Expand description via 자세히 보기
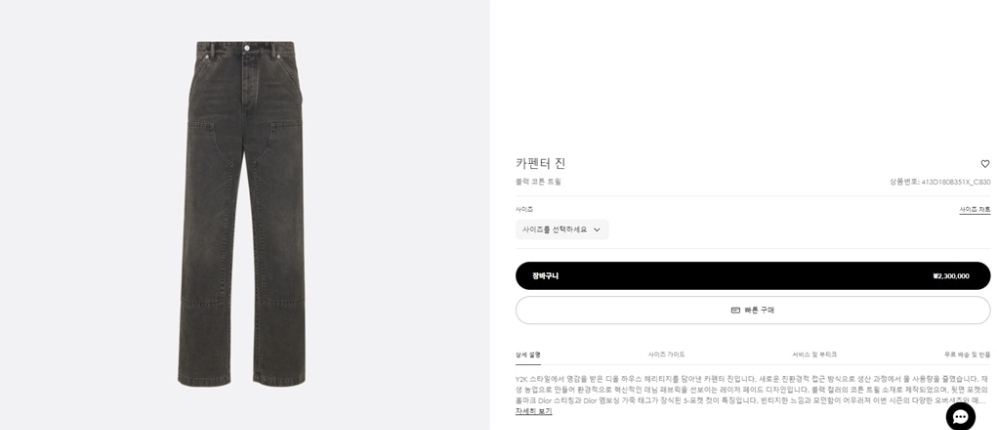The height and width of the screenshot is (430, 997). click(x=533, y=412)
